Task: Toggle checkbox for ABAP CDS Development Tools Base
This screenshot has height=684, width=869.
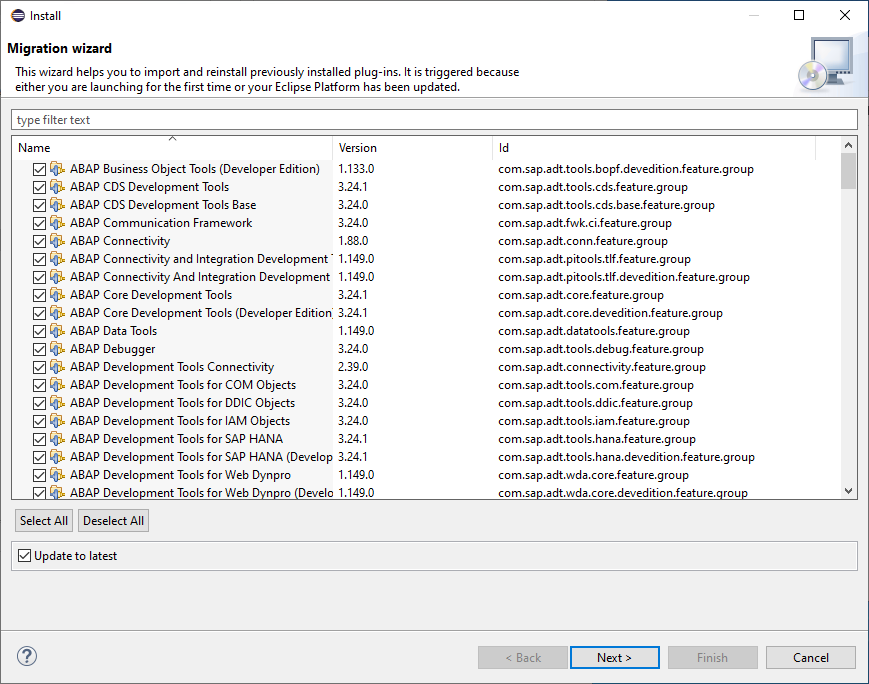Action: (39, 205)
